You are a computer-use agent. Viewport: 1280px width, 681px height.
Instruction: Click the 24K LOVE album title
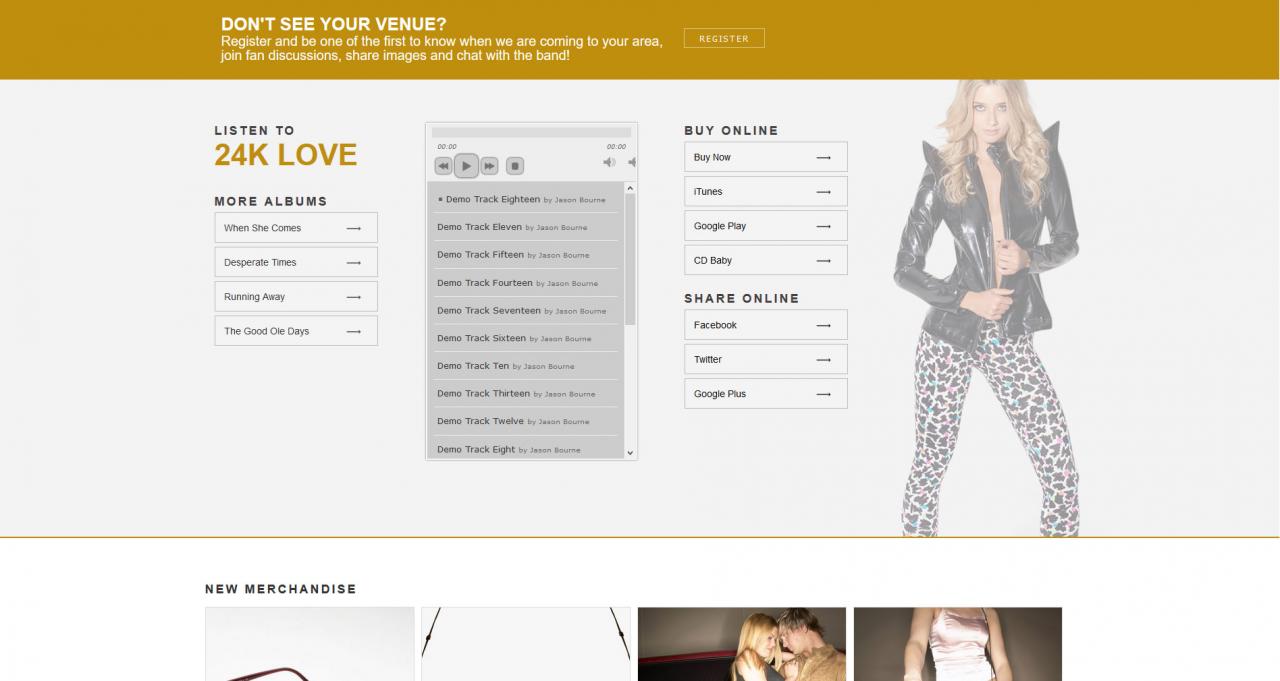pos(286,155)
